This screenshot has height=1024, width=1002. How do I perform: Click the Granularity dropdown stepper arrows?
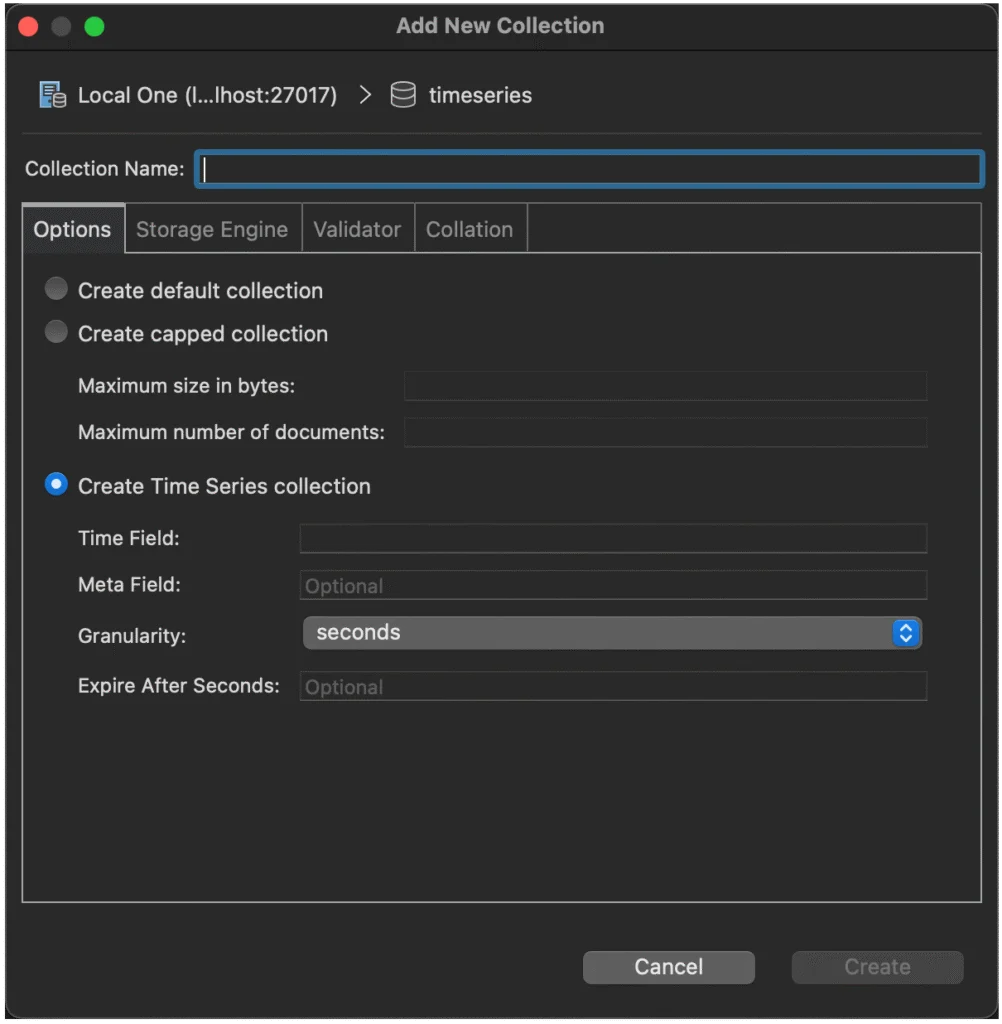[905, 633]
